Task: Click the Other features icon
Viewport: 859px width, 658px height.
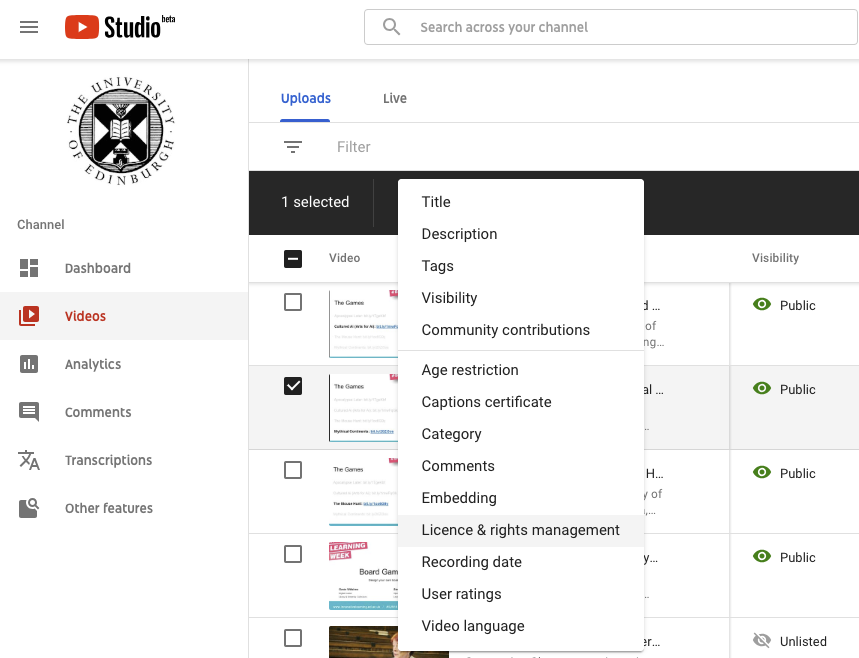Action: [x=29, y=508]
